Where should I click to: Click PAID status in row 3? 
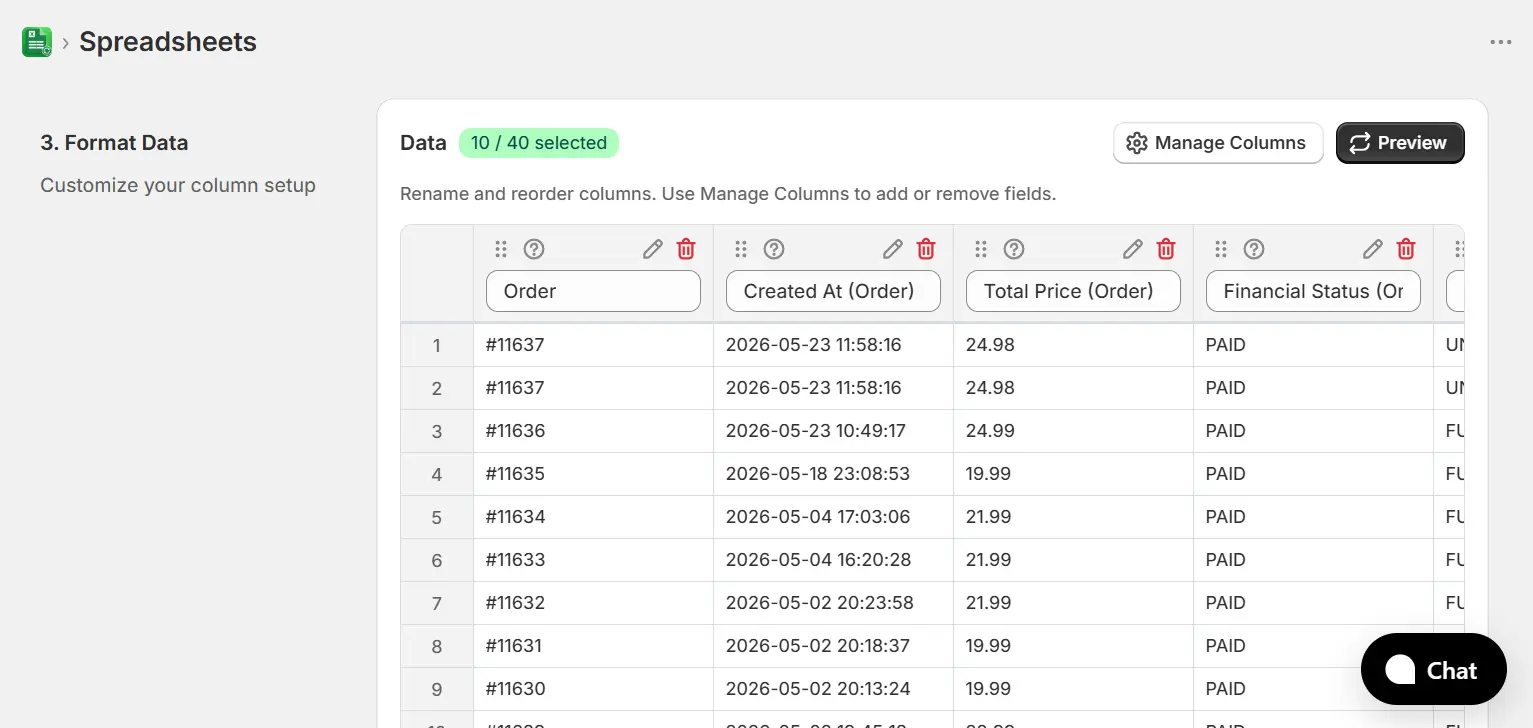(x=1313, y=431)
